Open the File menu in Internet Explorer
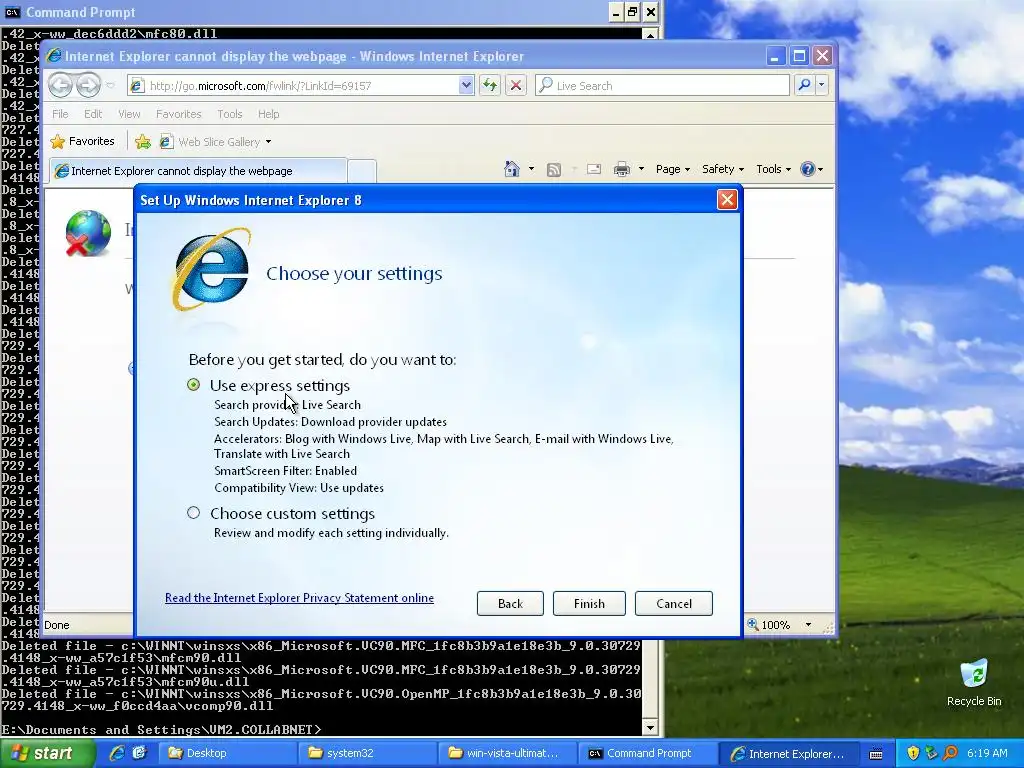The width and height of the screenshot is (1024, 768). 60,114
